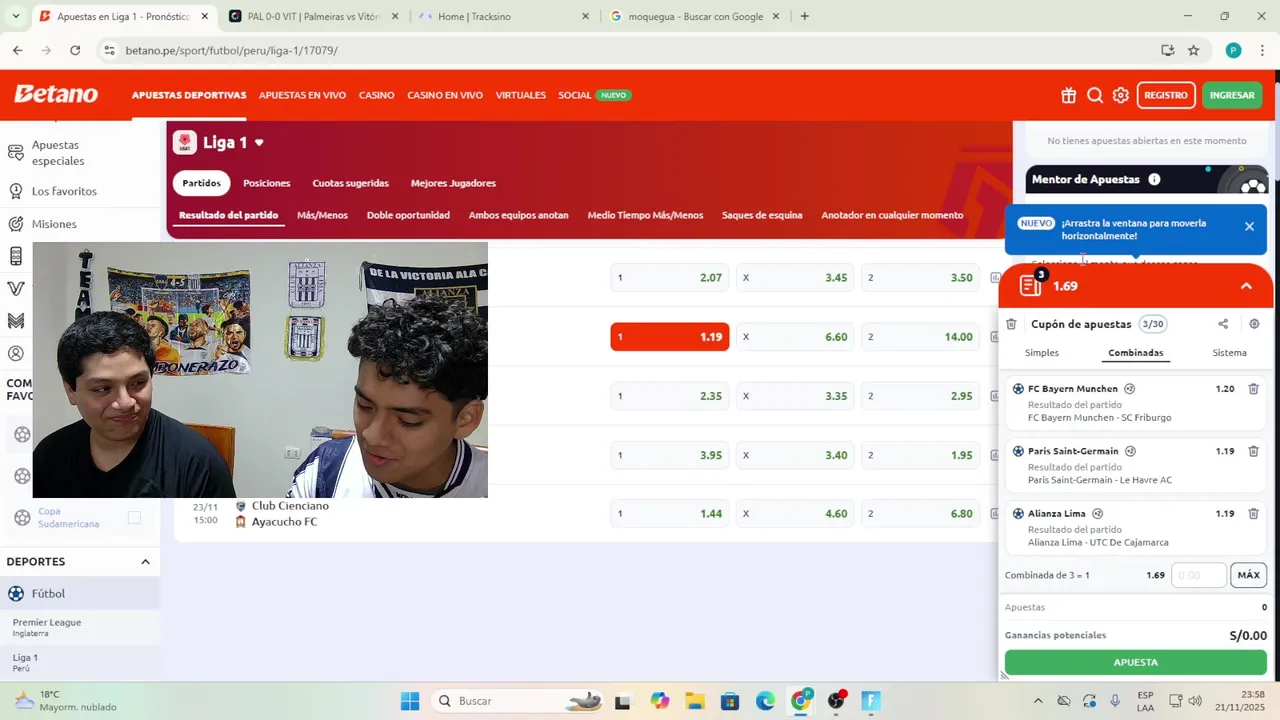
Task: Clear all bets with coupon trash icon
Action: [1011, 324]
